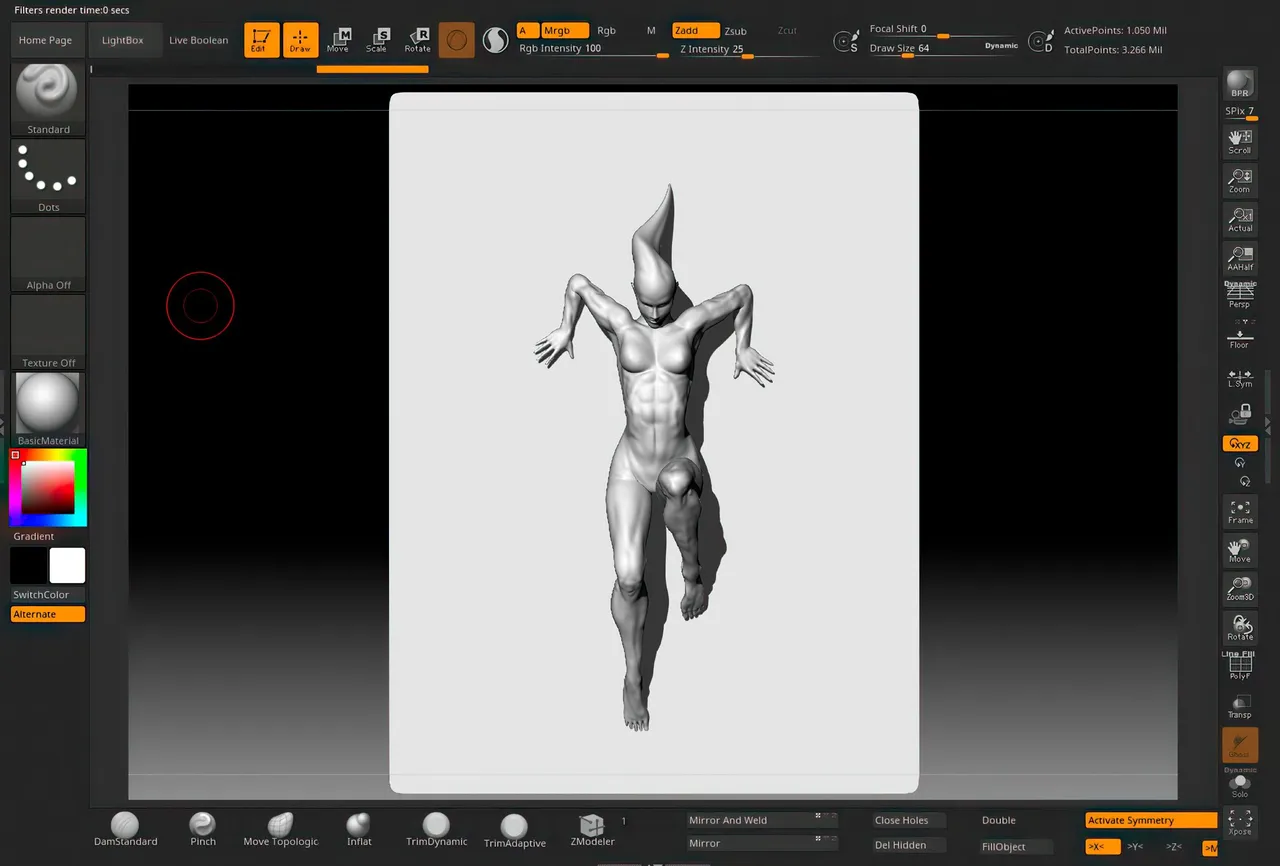Adjust the SPix slider

1240,112
